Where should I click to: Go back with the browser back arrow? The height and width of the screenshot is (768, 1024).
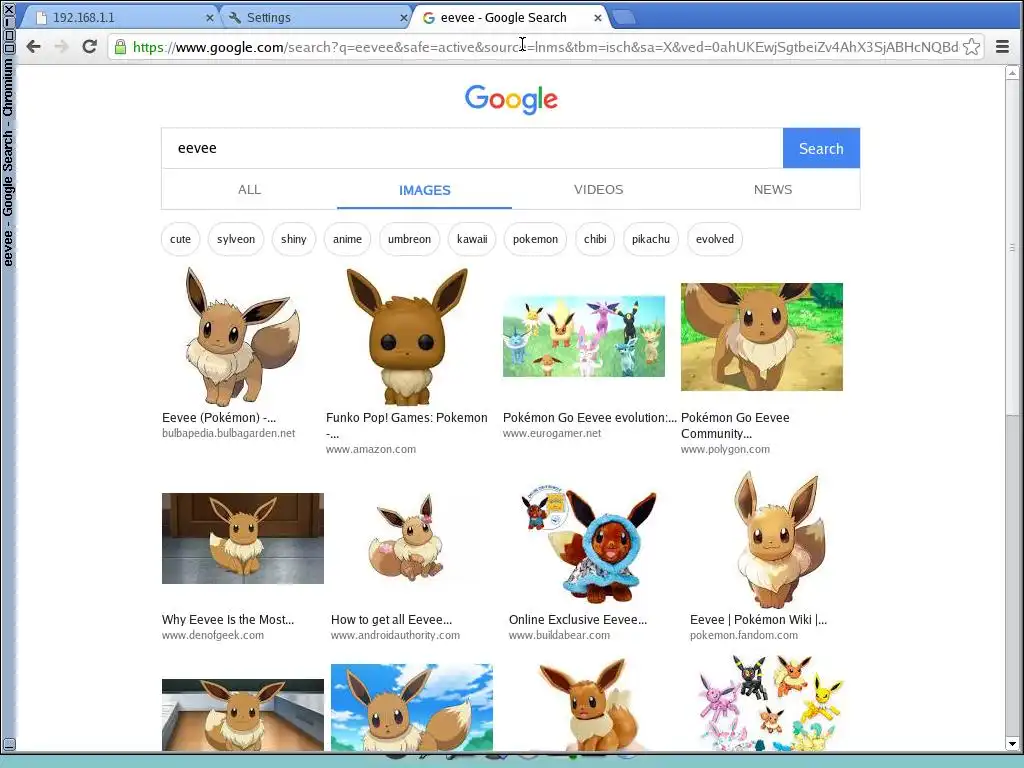coord(33,46)
